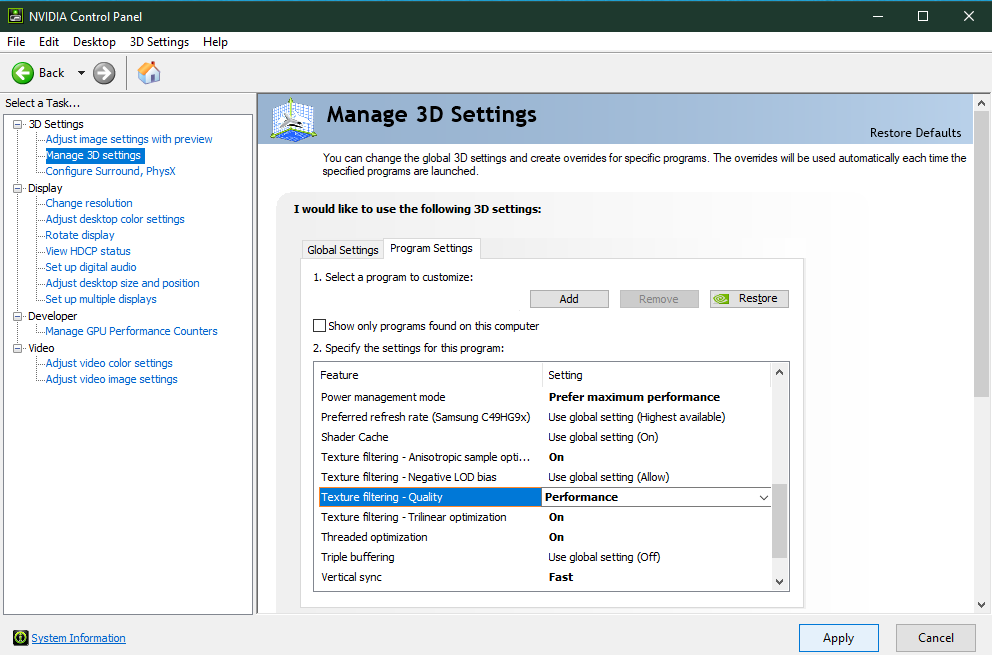Click the System Information icon
Viewport: 992px width, 655px height.
pos(20,638)
